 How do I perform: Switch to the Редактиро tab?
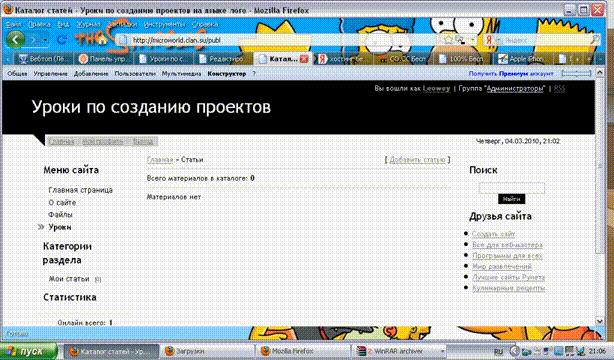pyautogui.click(x=224, y=59)
